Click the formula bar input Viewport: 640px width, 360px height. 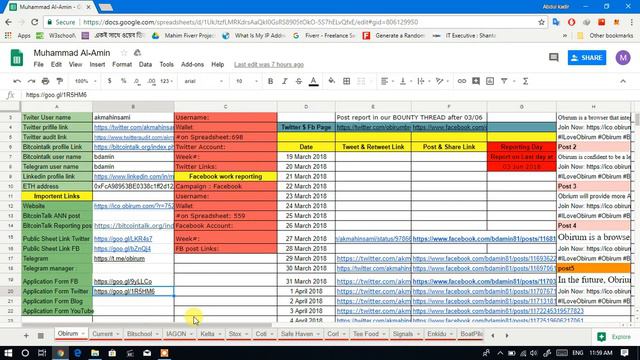pyautogui.click(x=327, y=95)
